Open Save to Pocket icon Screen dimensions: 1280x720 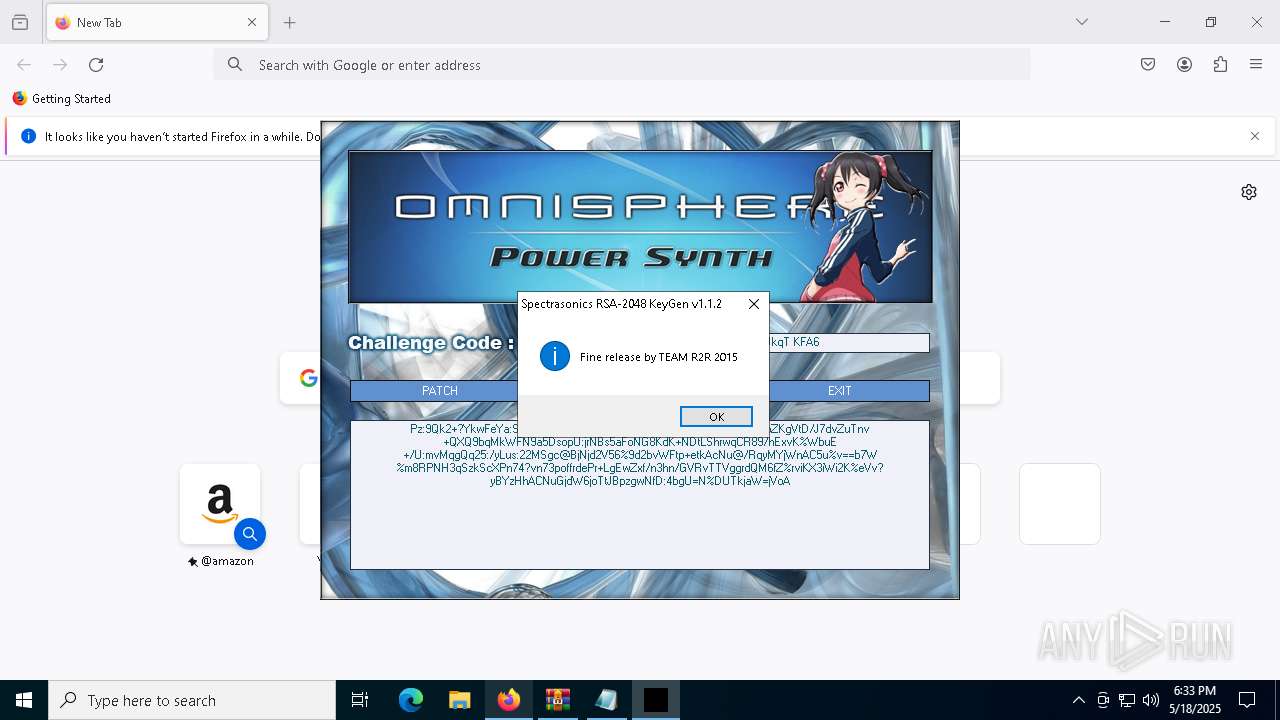pos(1148,65)
